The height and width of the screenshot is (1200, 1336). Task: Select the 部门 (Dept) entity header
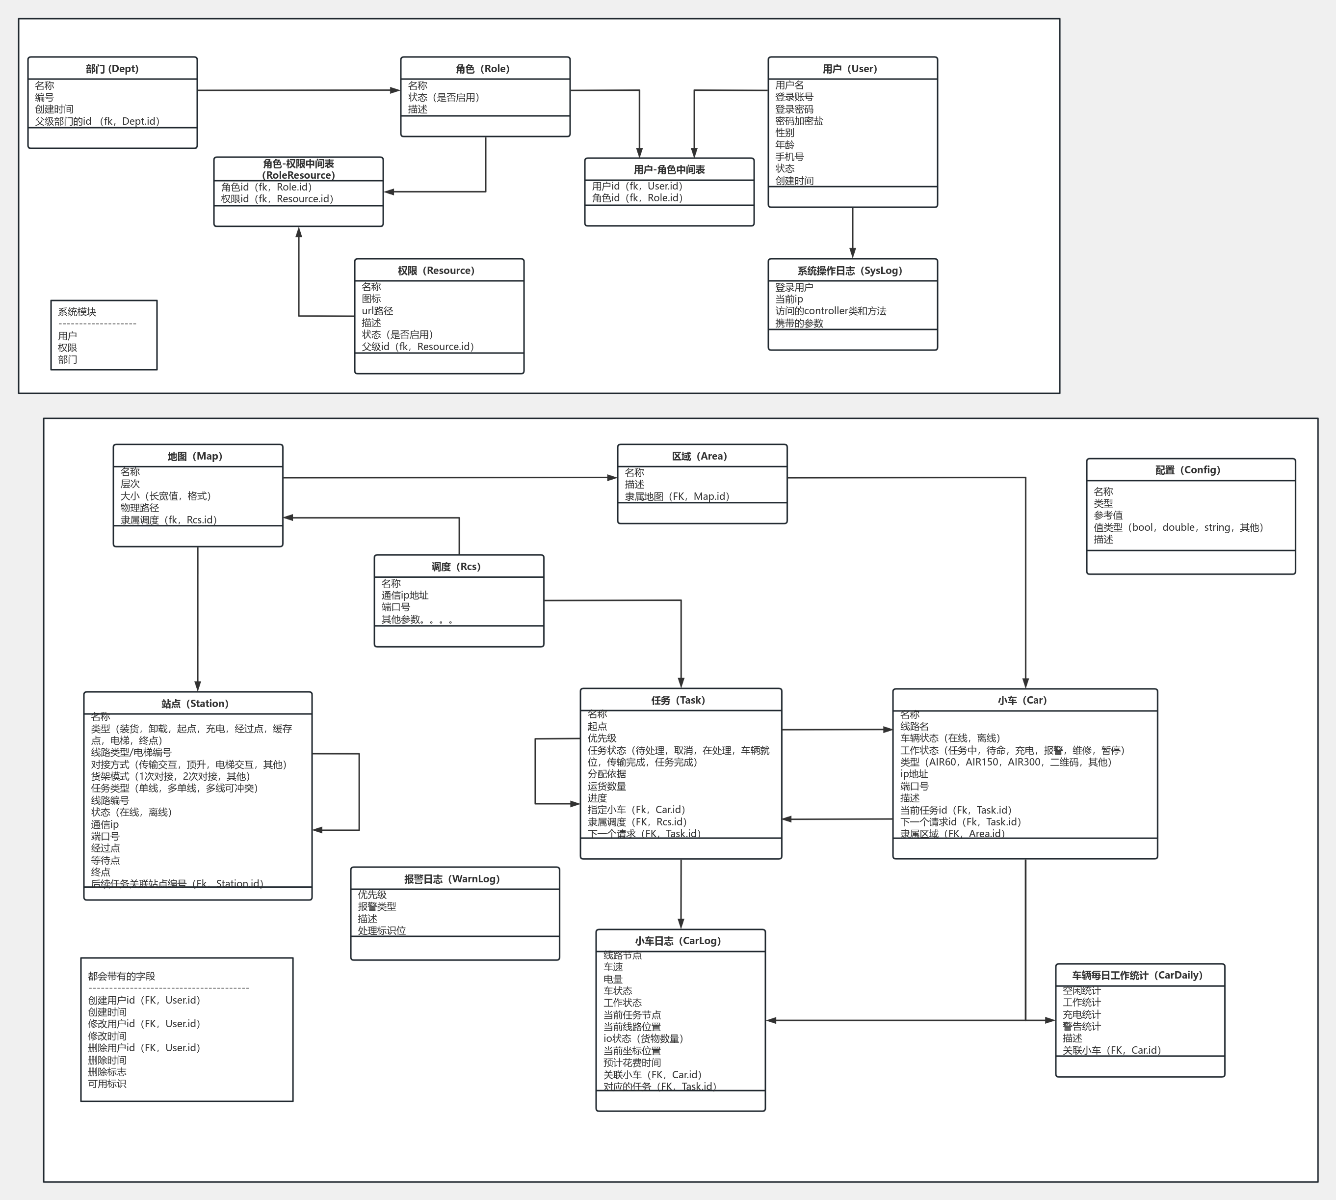(x=112, y=69)
